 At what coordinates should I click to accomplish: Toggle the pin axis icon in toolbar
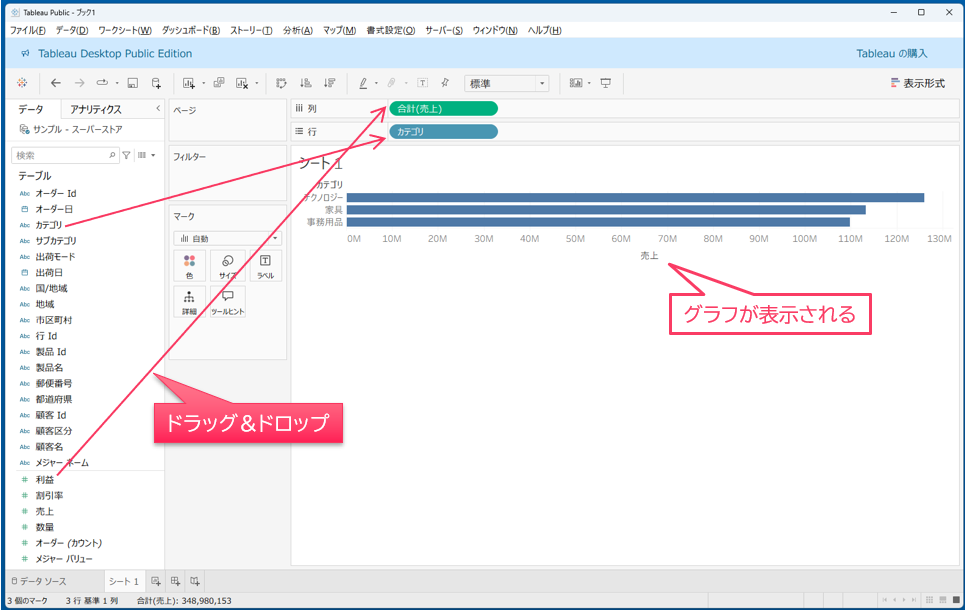coord(445,84)
